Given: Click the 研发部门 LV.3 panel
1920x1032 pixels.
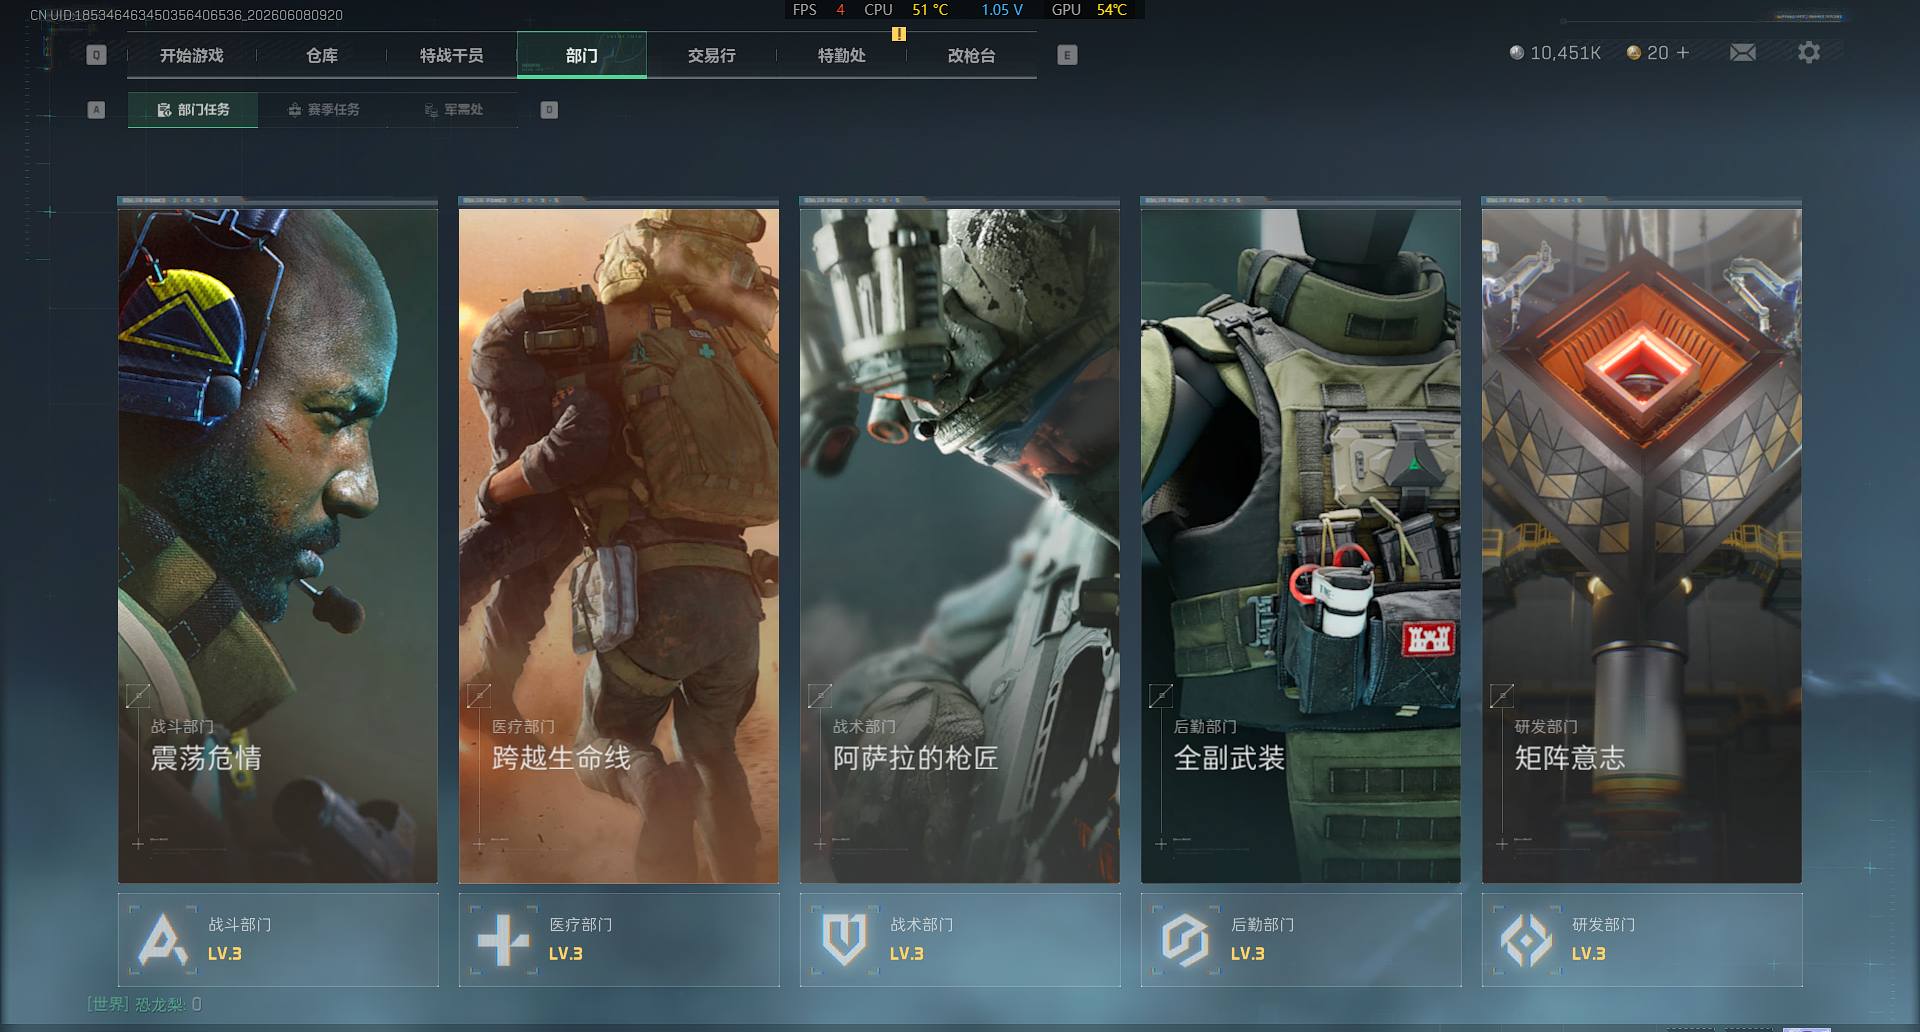Looking at the screenshot, I should 1642,940.
